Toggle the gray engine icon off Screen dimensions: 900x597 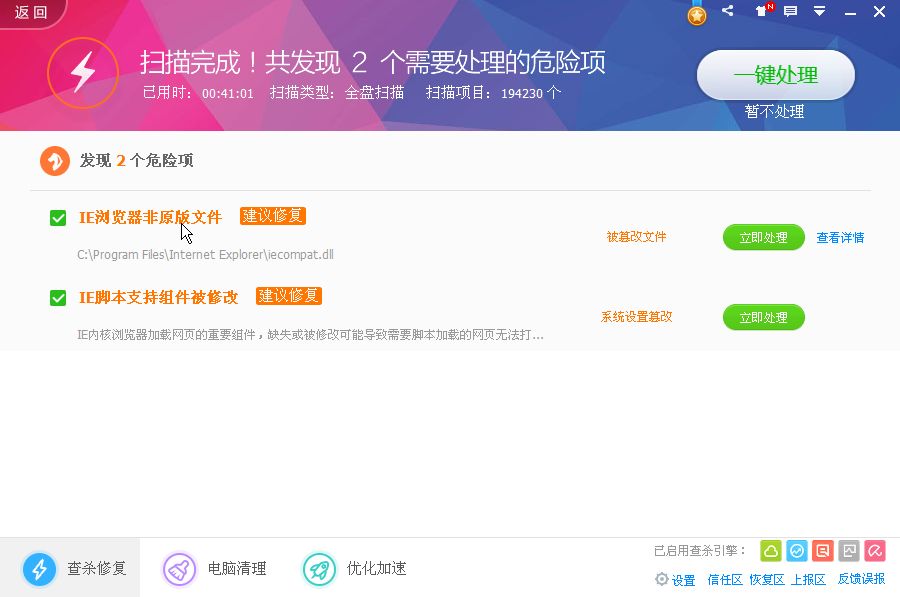(850, 551)
